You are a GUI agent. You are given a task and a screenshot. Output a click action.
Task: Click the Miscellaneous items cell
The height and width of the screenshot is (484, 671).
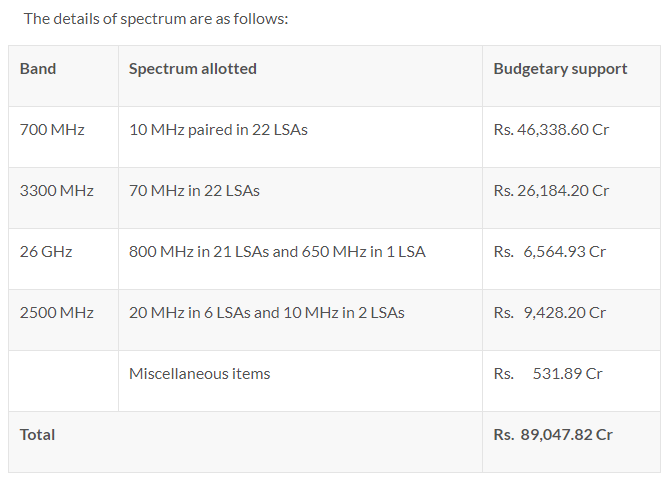300,381
